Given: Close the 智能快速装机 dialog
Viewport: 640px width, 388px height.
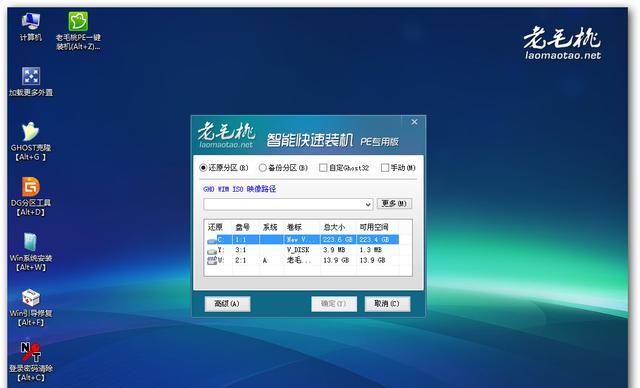Looking at the screenshot, I should point(414,122).
